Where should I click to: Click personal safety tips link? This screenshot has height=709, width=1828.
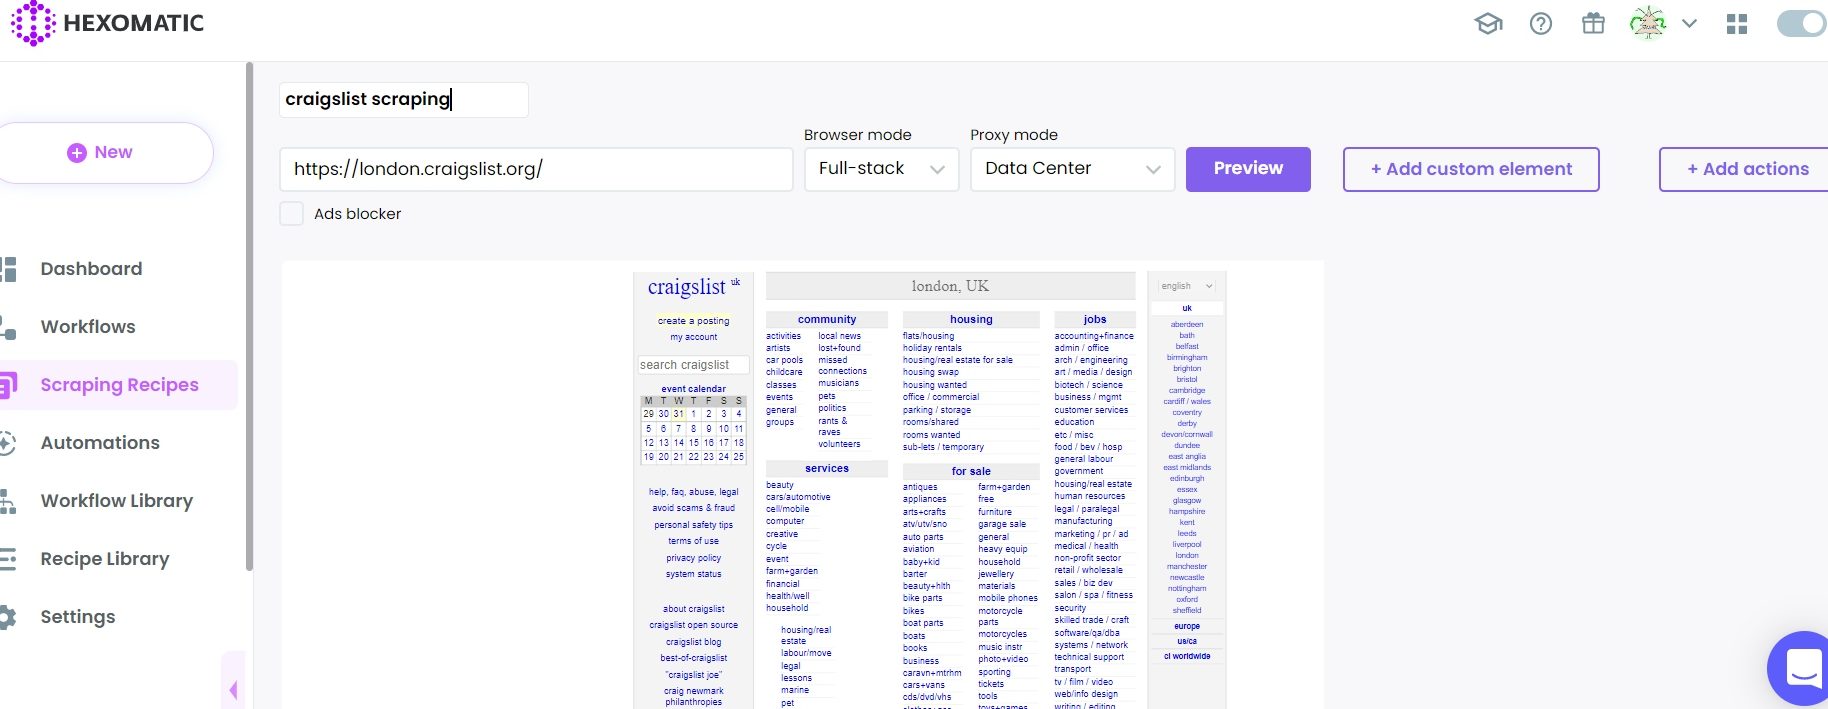pos(693,525)
